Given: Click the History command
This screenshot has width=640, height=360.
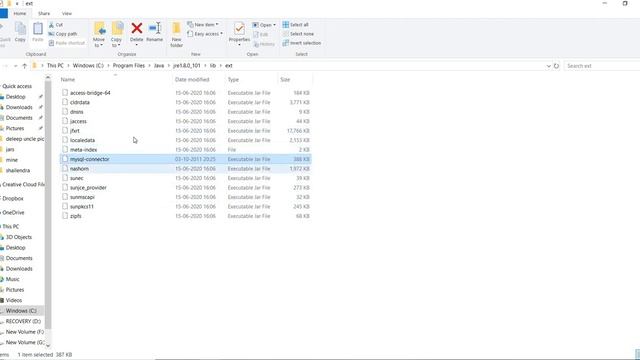Looking at the screenshot, I should 264,44.
